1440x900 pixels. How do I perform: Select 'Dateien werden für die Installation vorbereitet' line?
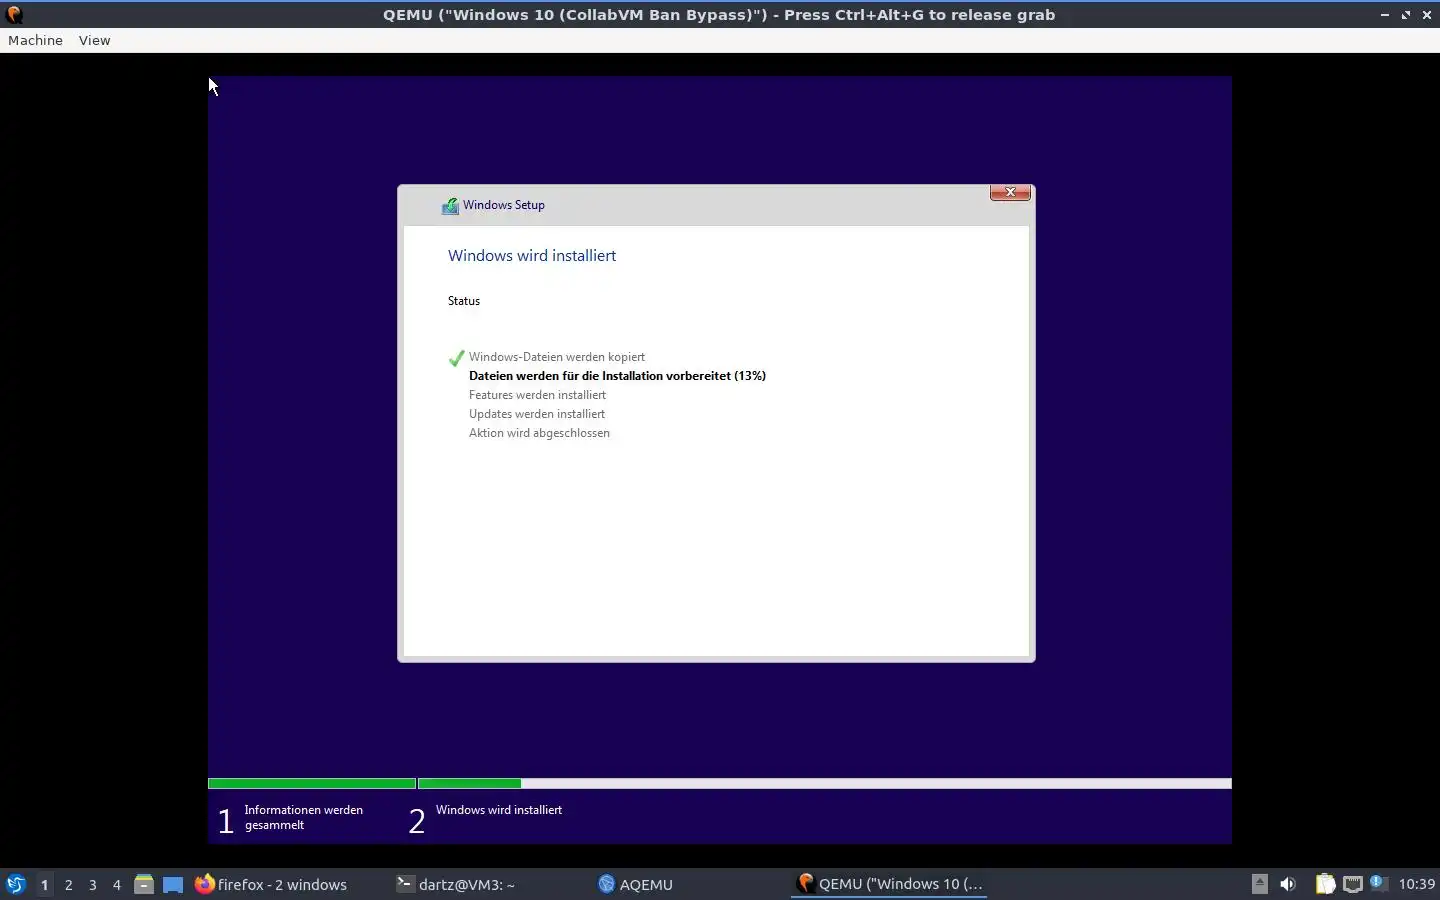[x=617, y=376]
